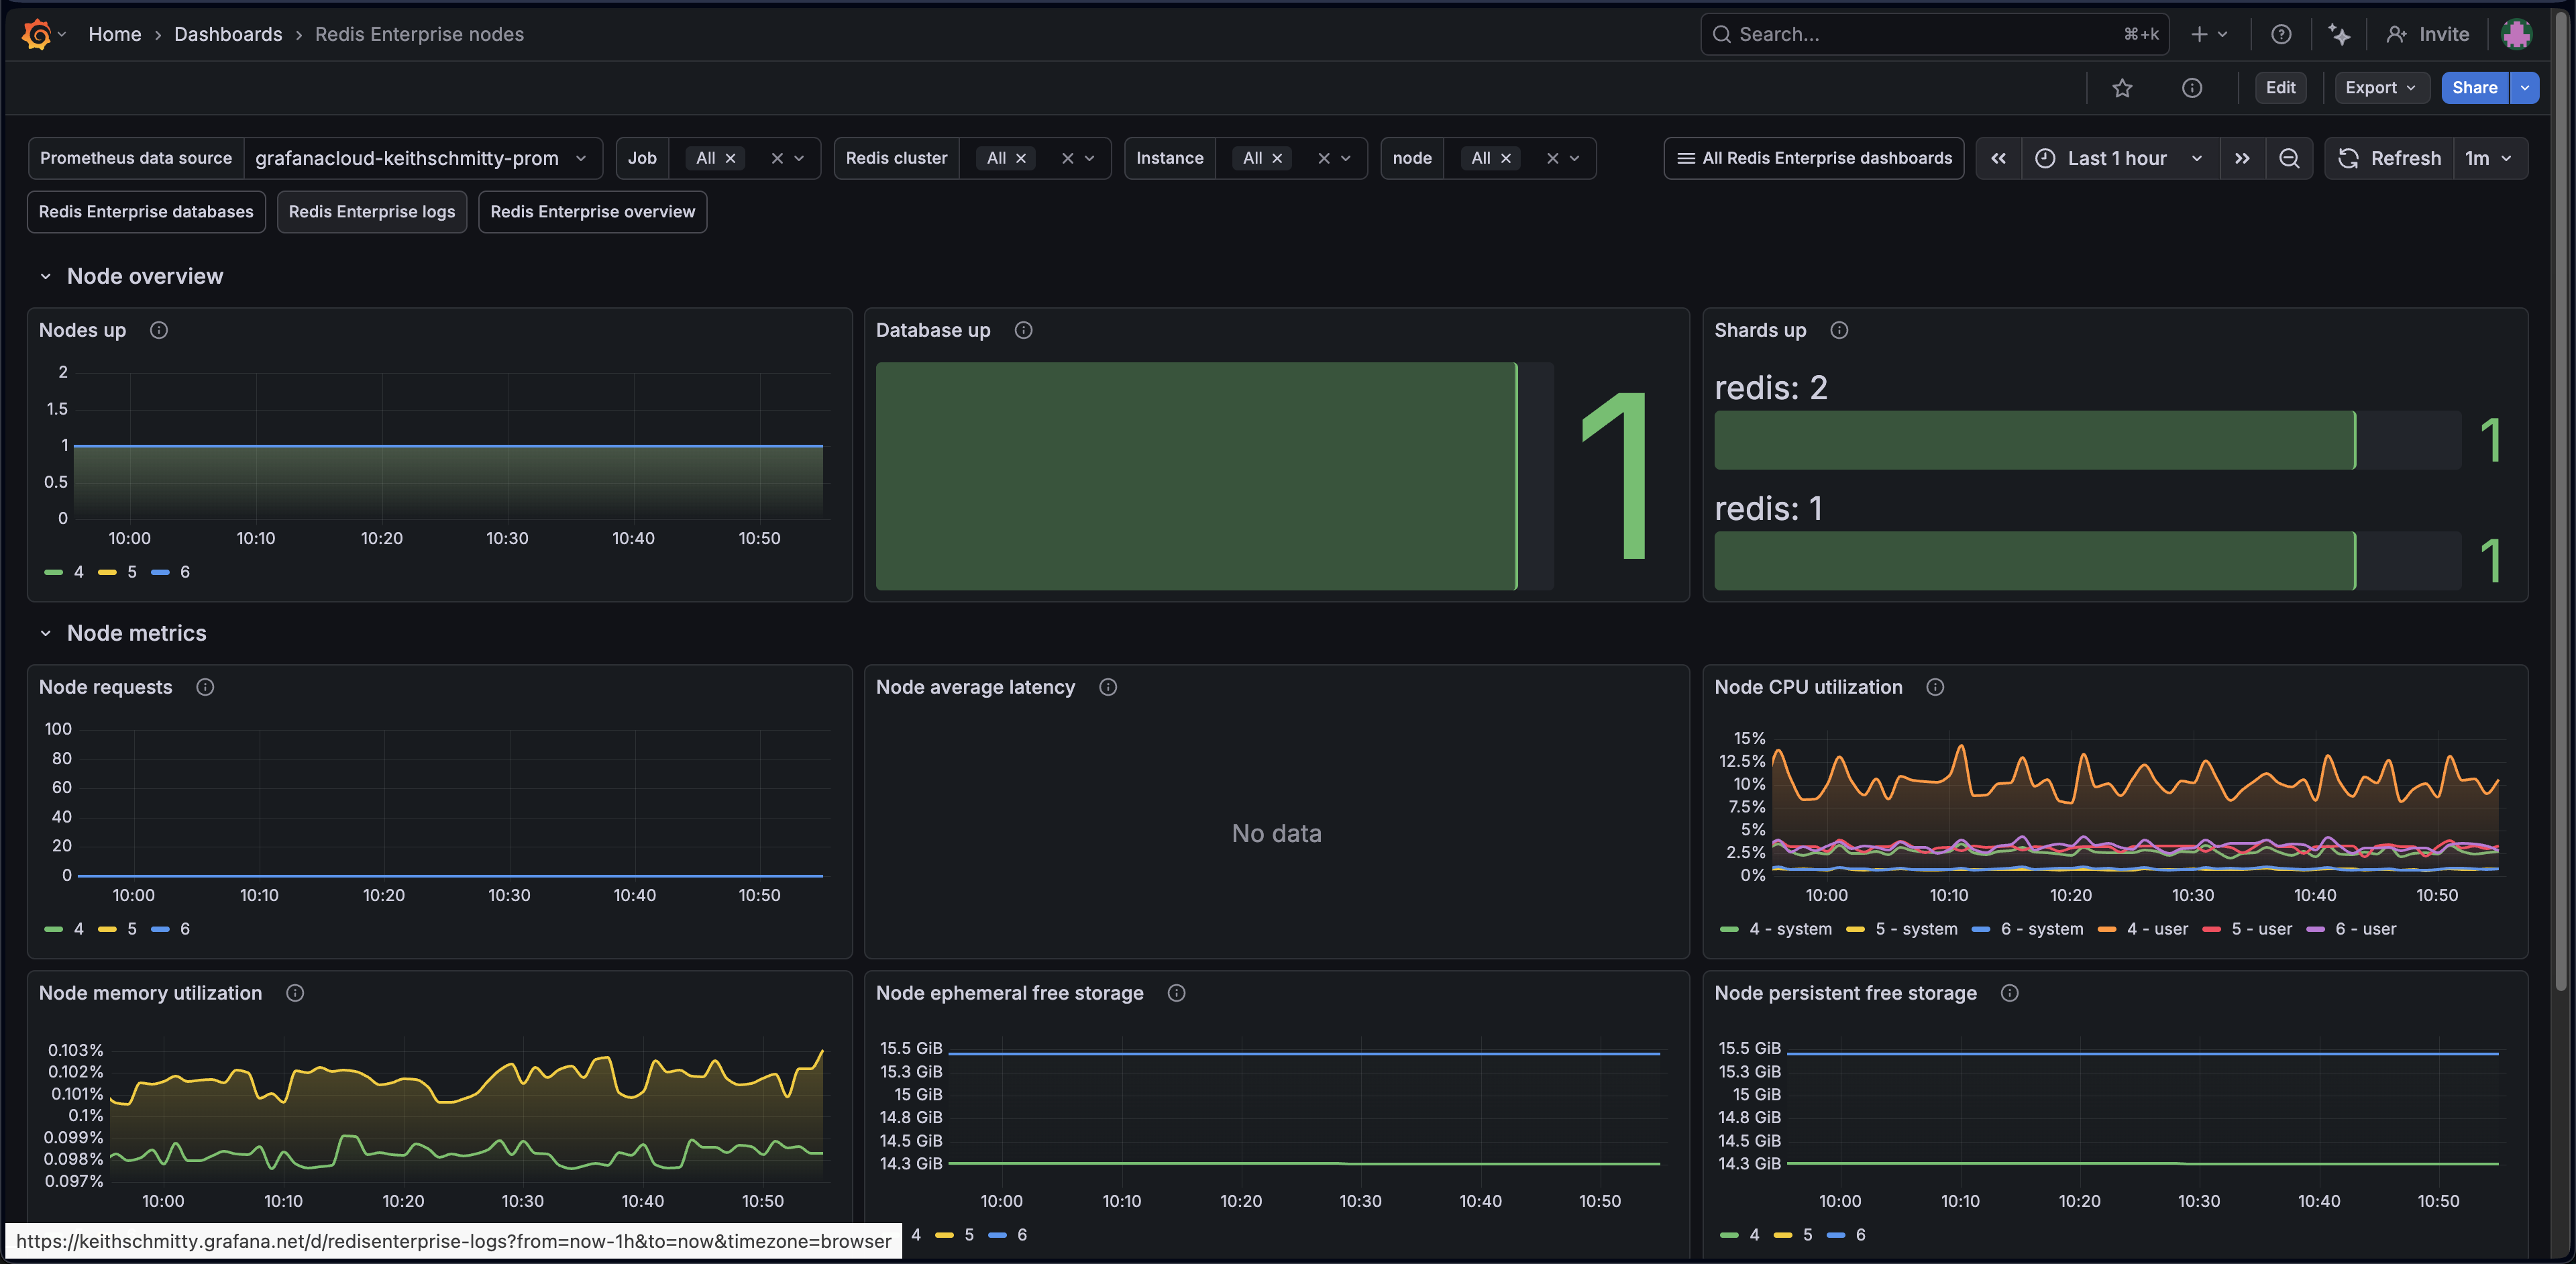Open the help question mark icon
This screenshot has width=2576, height=1264.
click(2281, 34)
